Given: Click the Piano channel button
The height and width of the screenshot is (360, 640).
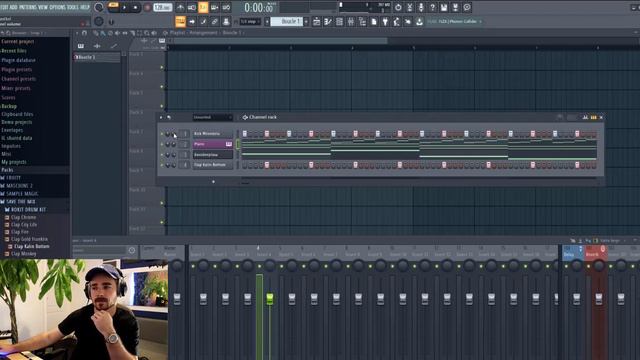Looking at the screenshot, I should [x=213, y=144].
